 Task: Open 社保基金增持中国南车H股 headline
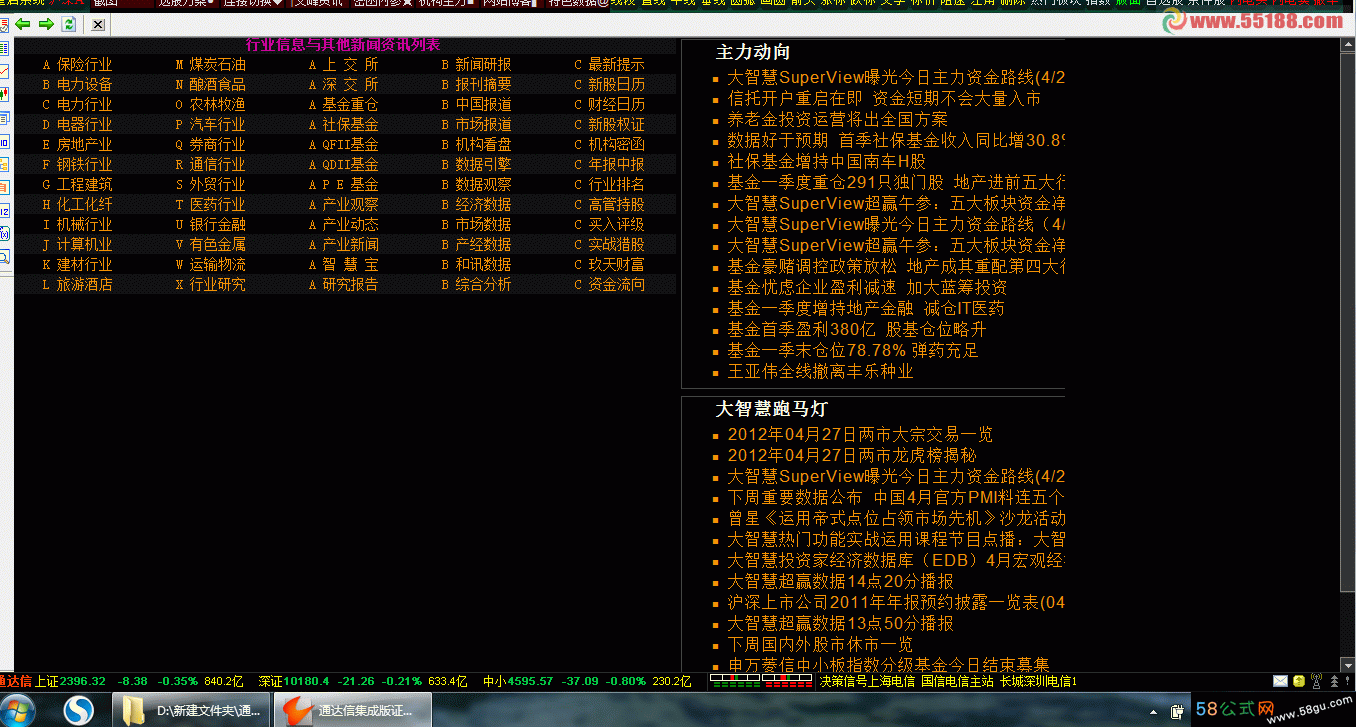click(827, 161)
